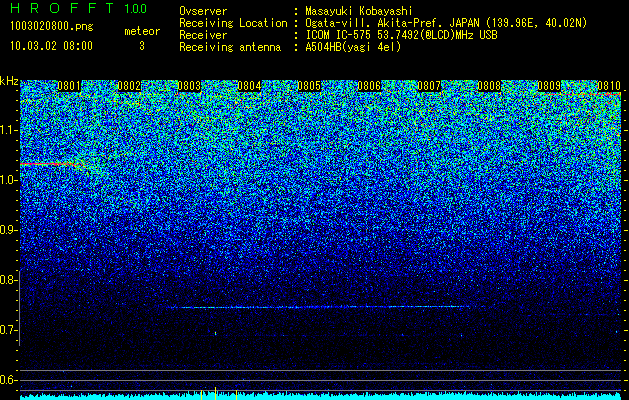Select the 0801 time marker

69,86
